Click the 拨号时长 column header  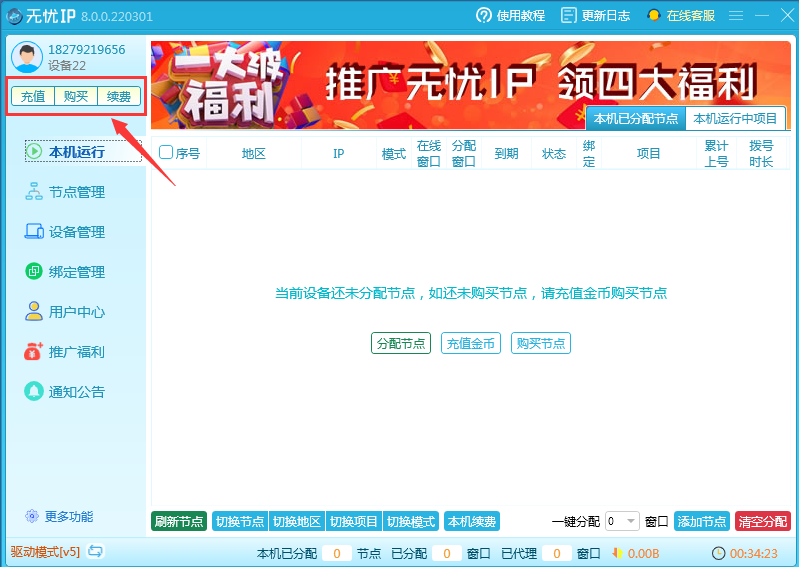761,153
